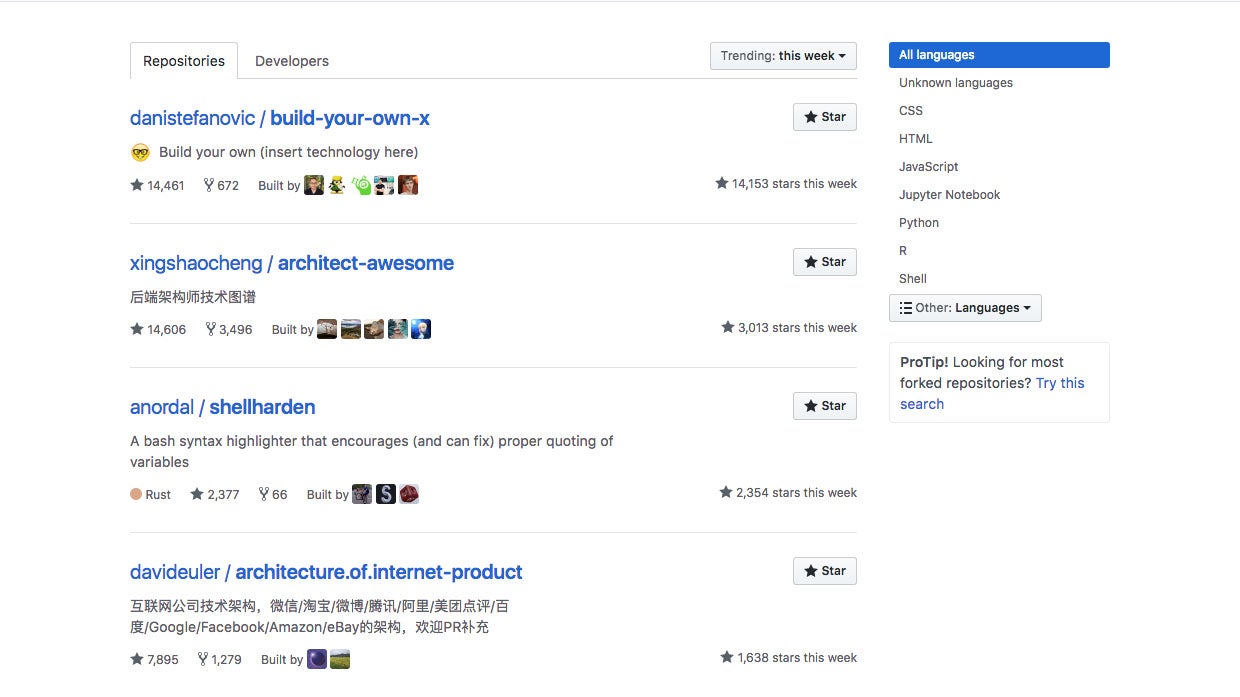Click fork count 1,279 on architecture.of.internet-product
Viewport: 1240px width, 697px height.
219,659
